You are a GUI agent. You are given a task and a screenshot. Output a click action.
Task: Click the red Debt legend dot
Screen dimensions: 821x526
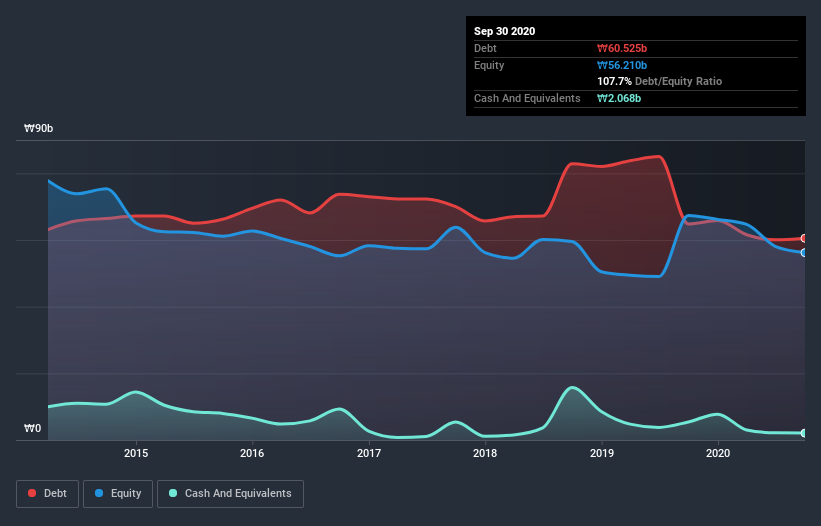point(32,493)
